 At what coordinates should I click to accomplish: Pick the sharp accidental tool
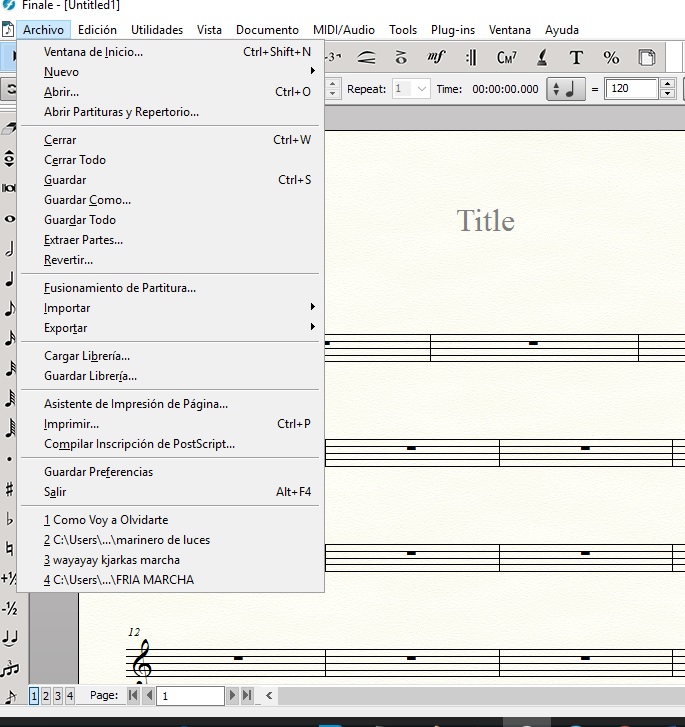[9, 489]
